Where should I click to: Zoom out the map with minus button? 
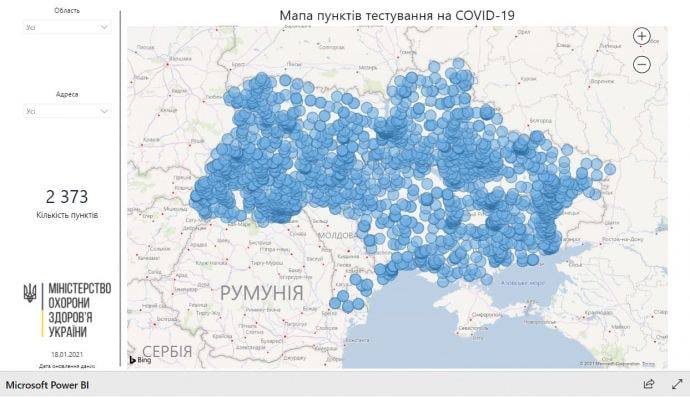click(x=642, y=65)
